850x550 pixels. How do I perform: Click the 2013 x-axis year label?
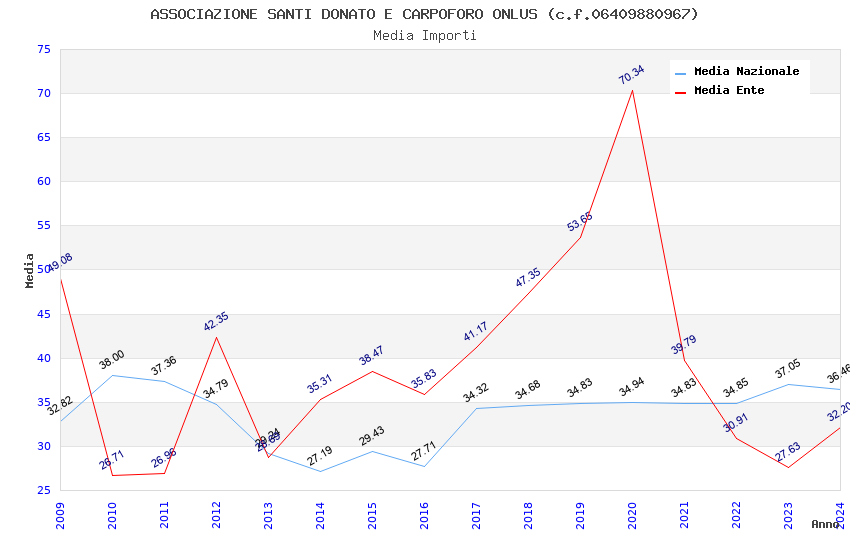268,515
